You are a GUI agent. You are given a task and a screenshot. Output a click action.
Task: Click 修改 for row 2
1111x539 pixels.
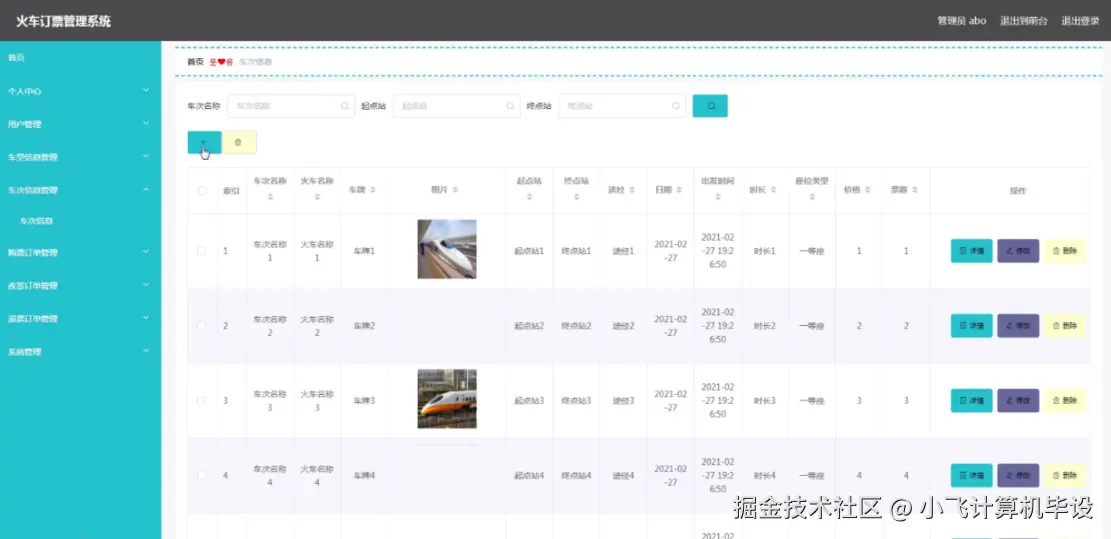pyautogui.click(x=1018, y=326)
